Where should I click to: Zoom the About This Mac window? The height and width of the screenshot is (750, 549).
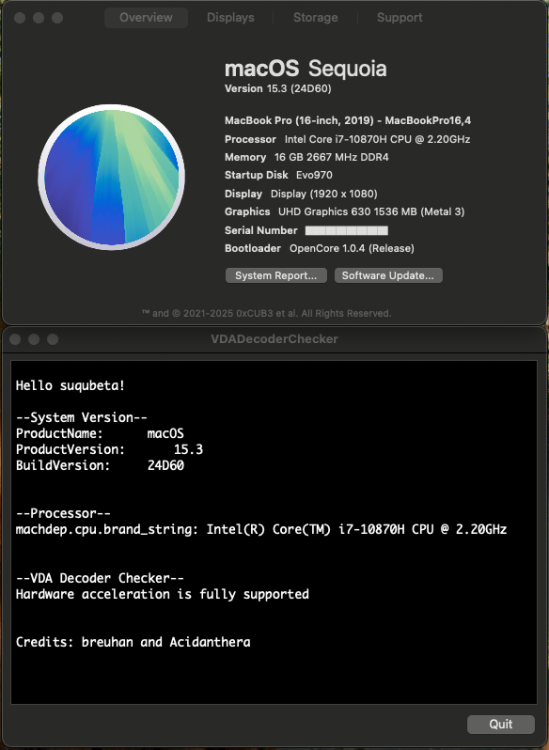click(57, 18)
